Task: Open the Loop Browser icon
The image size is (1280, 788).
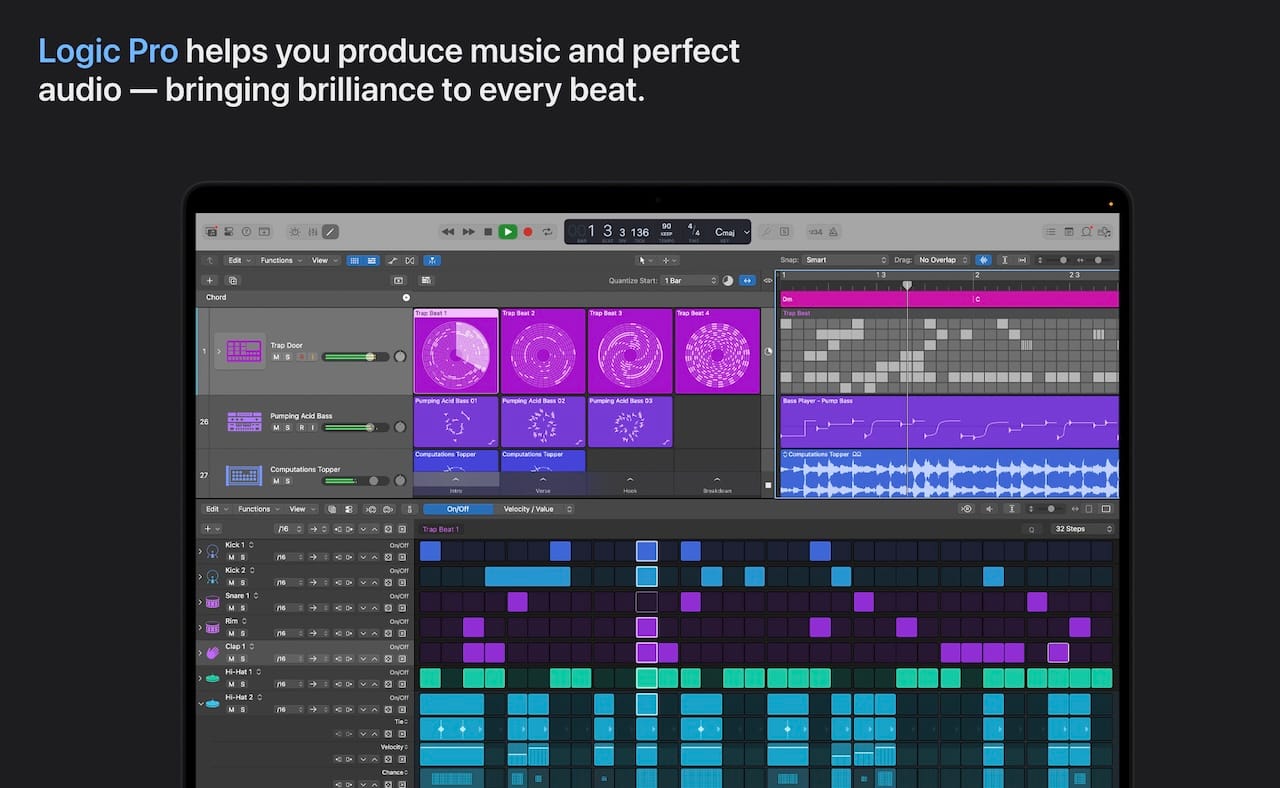Action: coord(1088,232)
